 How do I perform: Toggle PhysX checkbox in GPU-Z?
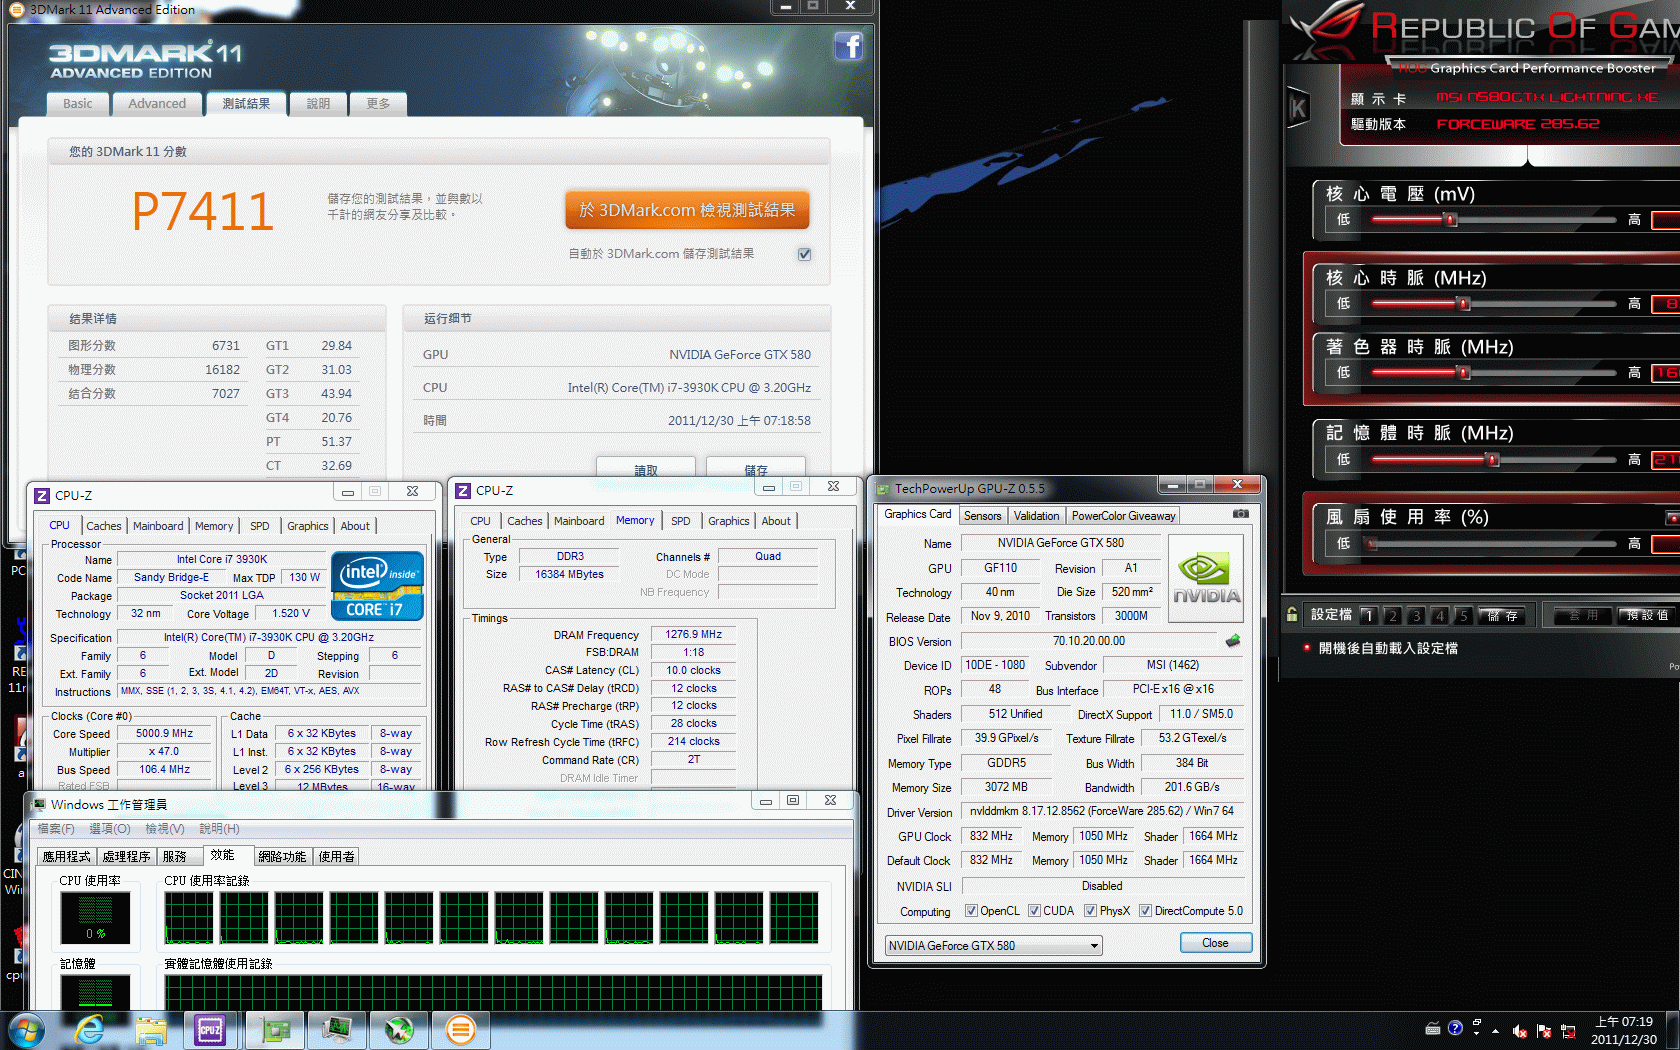(1090, 911)
